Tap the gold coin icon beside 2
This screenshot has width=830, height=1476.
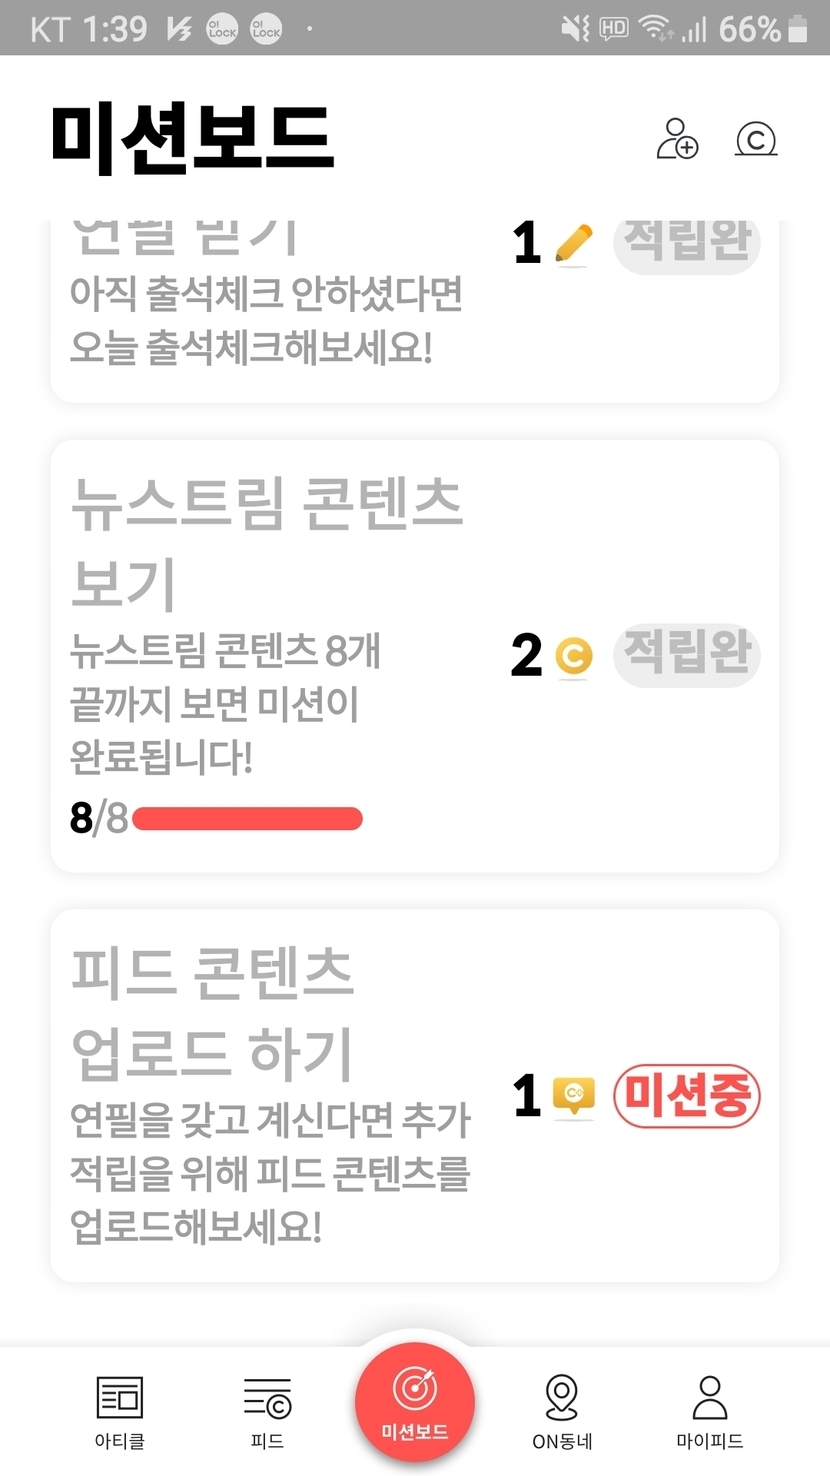click(573, 656)
